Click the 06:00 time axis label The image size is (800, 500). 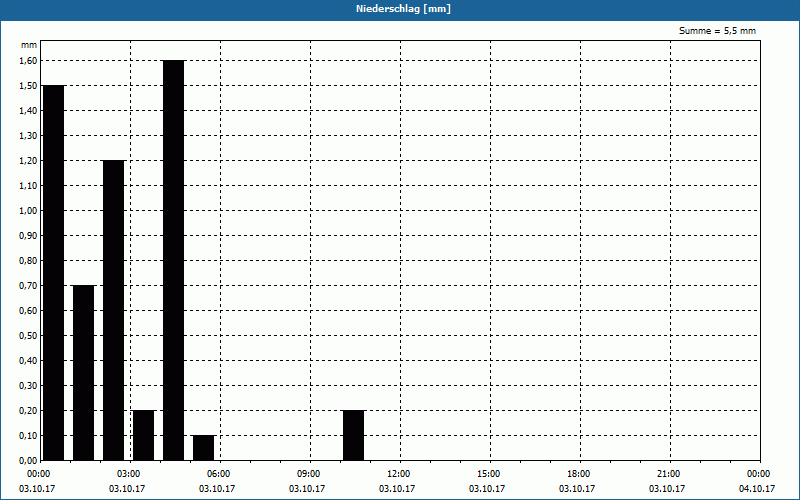(x=218, y=474)
